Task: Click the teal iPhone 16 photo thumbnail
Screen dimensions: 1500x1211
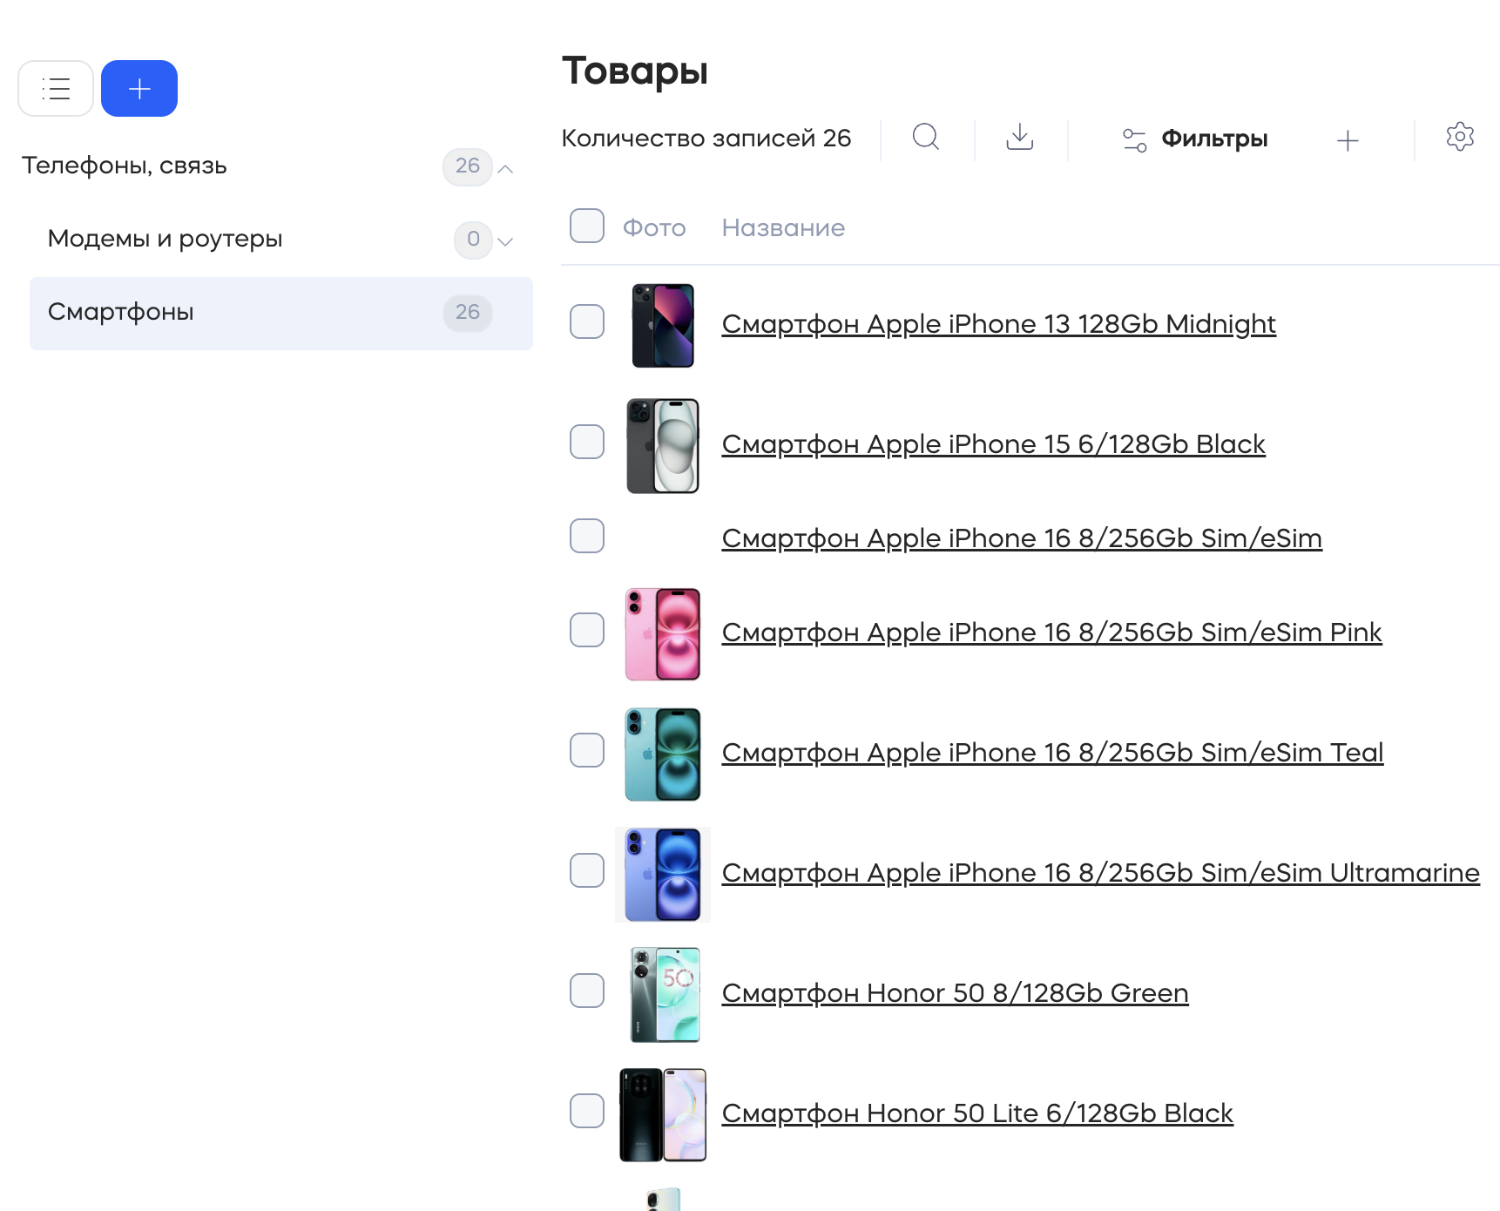Action: pyautogui.click(x=663, y=754)
